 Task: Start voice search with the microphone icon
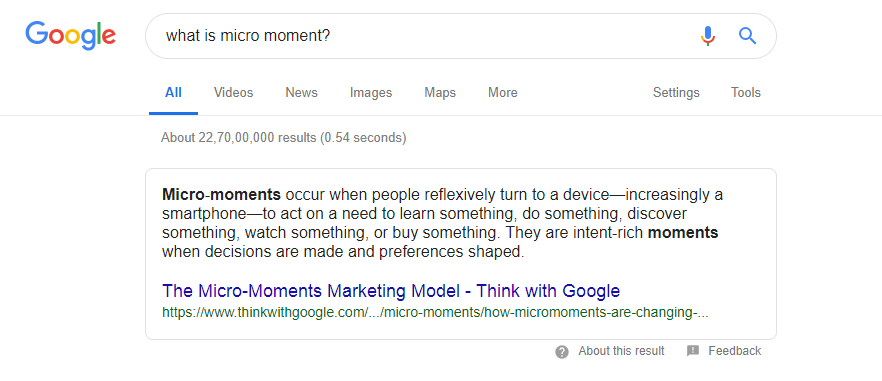(708, 36)
